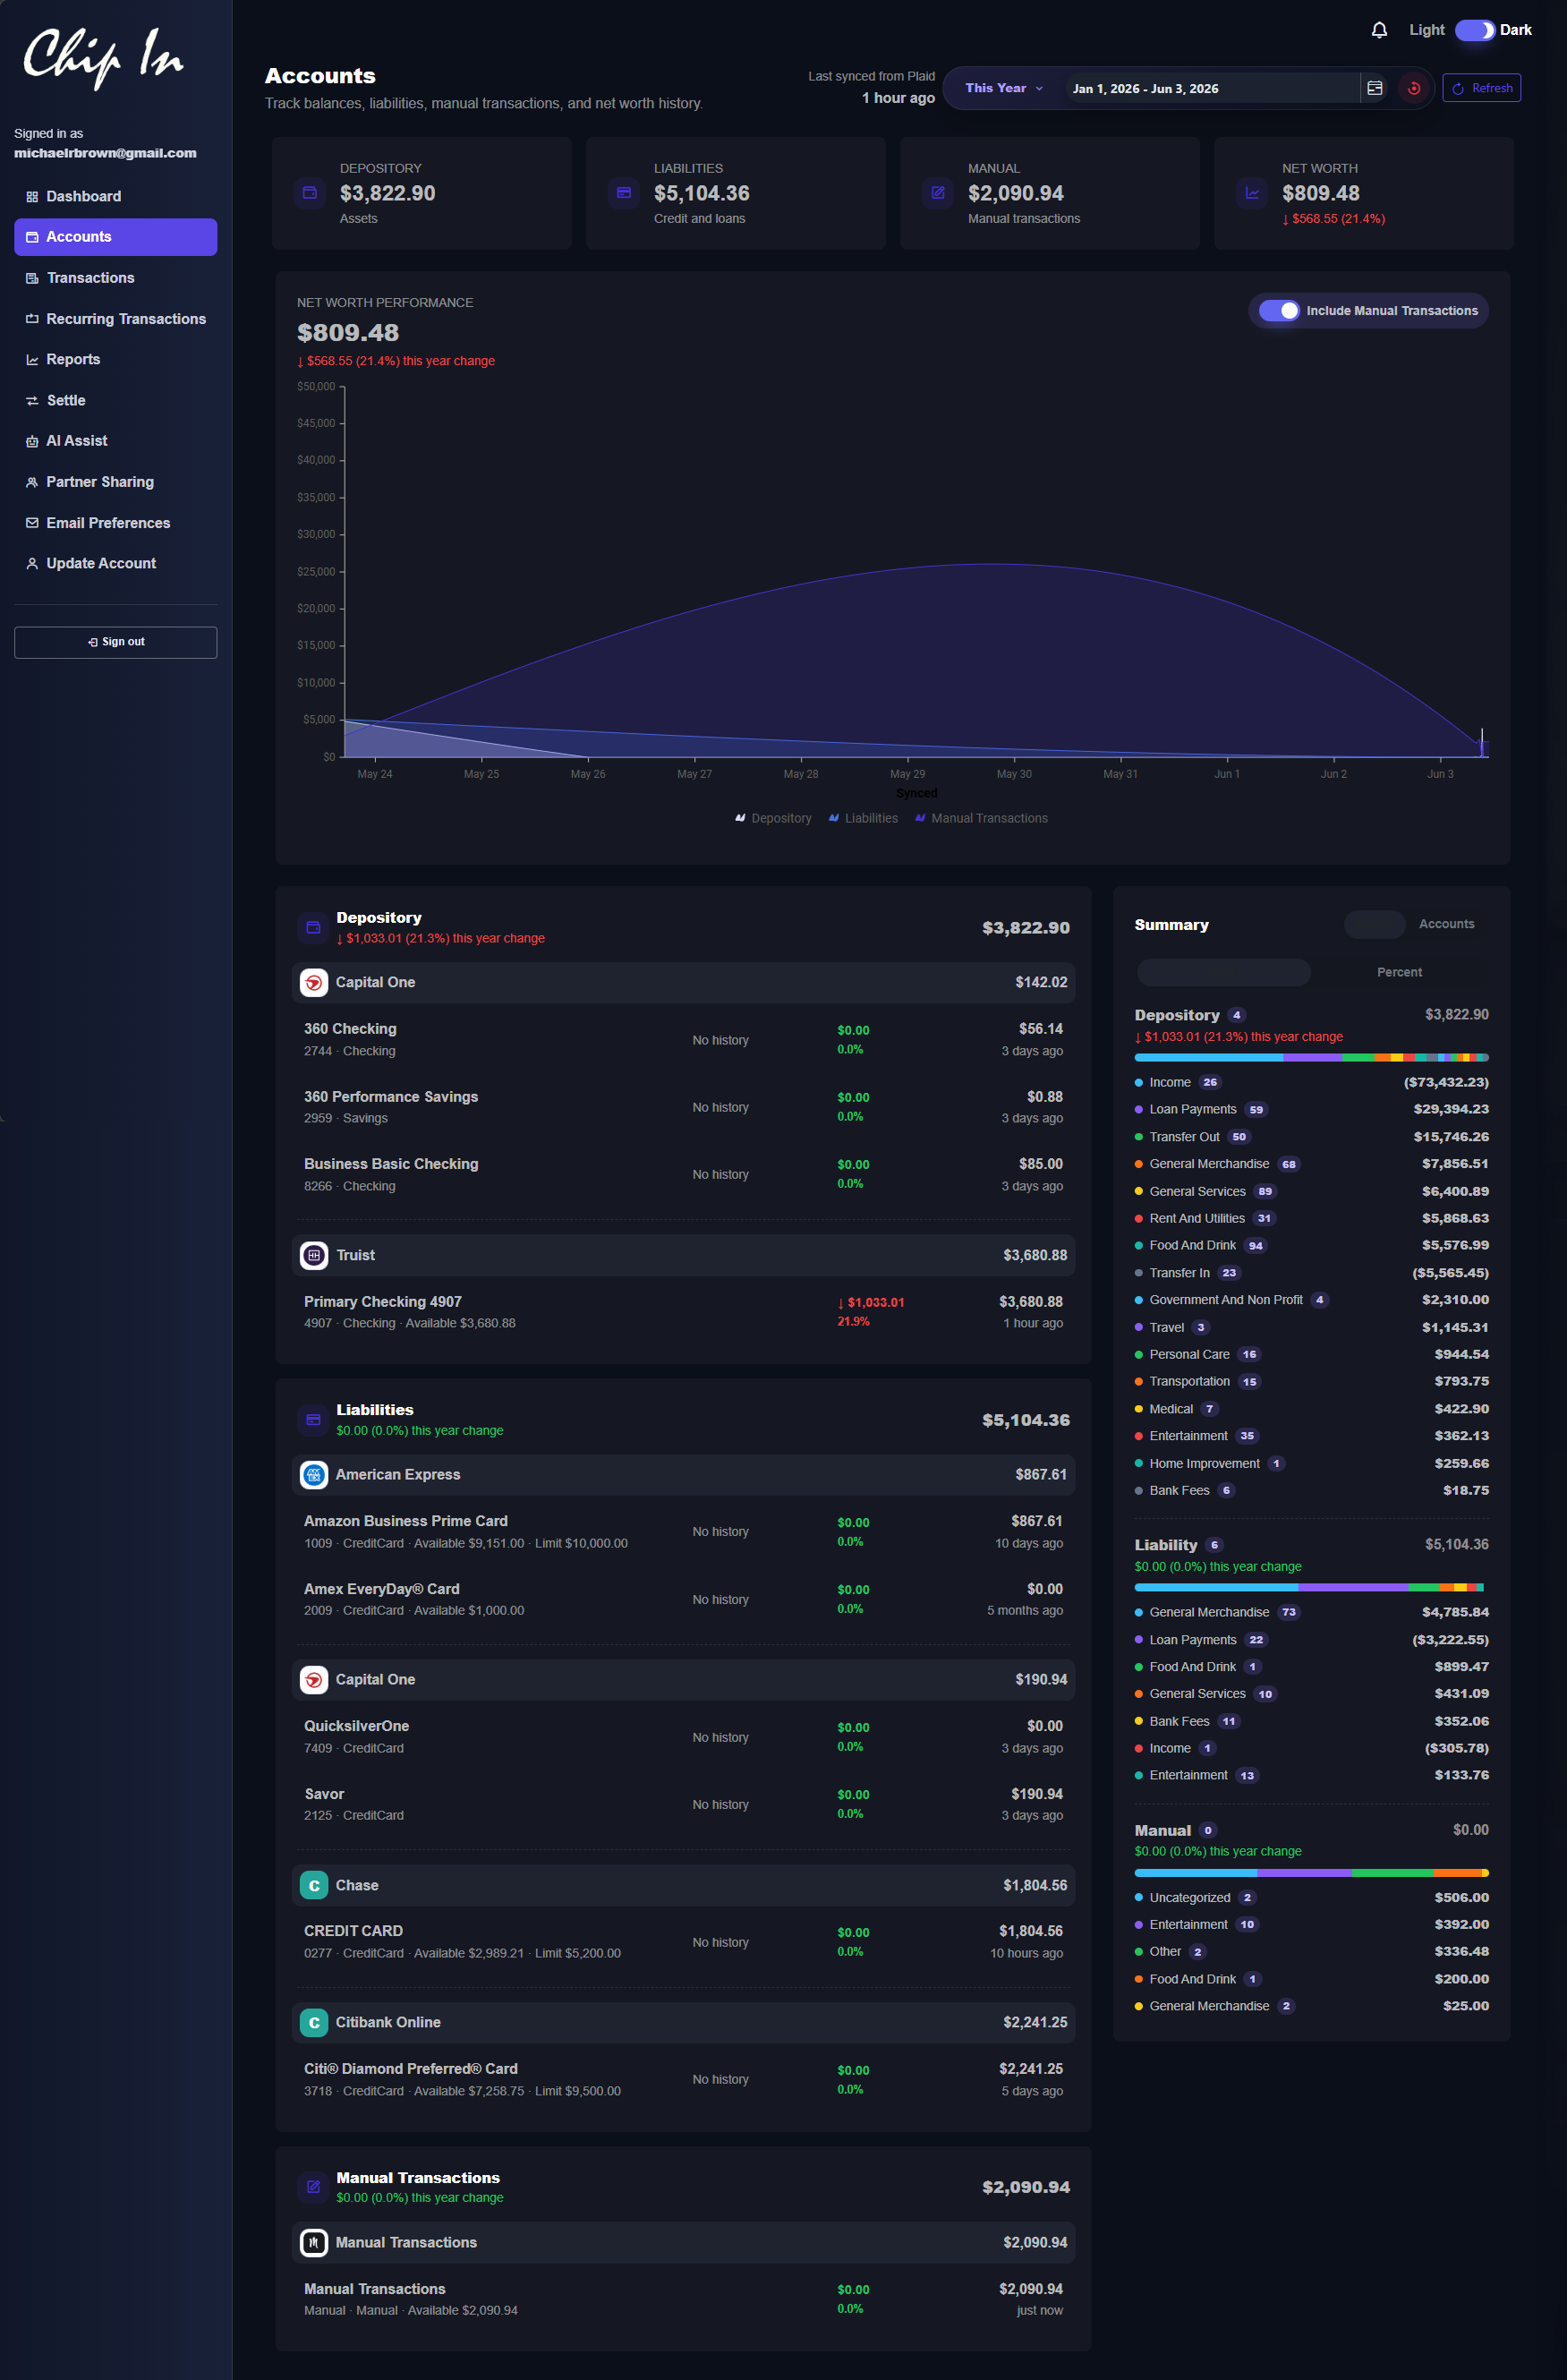1567x2380 pixels.
Task: Click the Truist bank logo
Action: [314, 1255]
